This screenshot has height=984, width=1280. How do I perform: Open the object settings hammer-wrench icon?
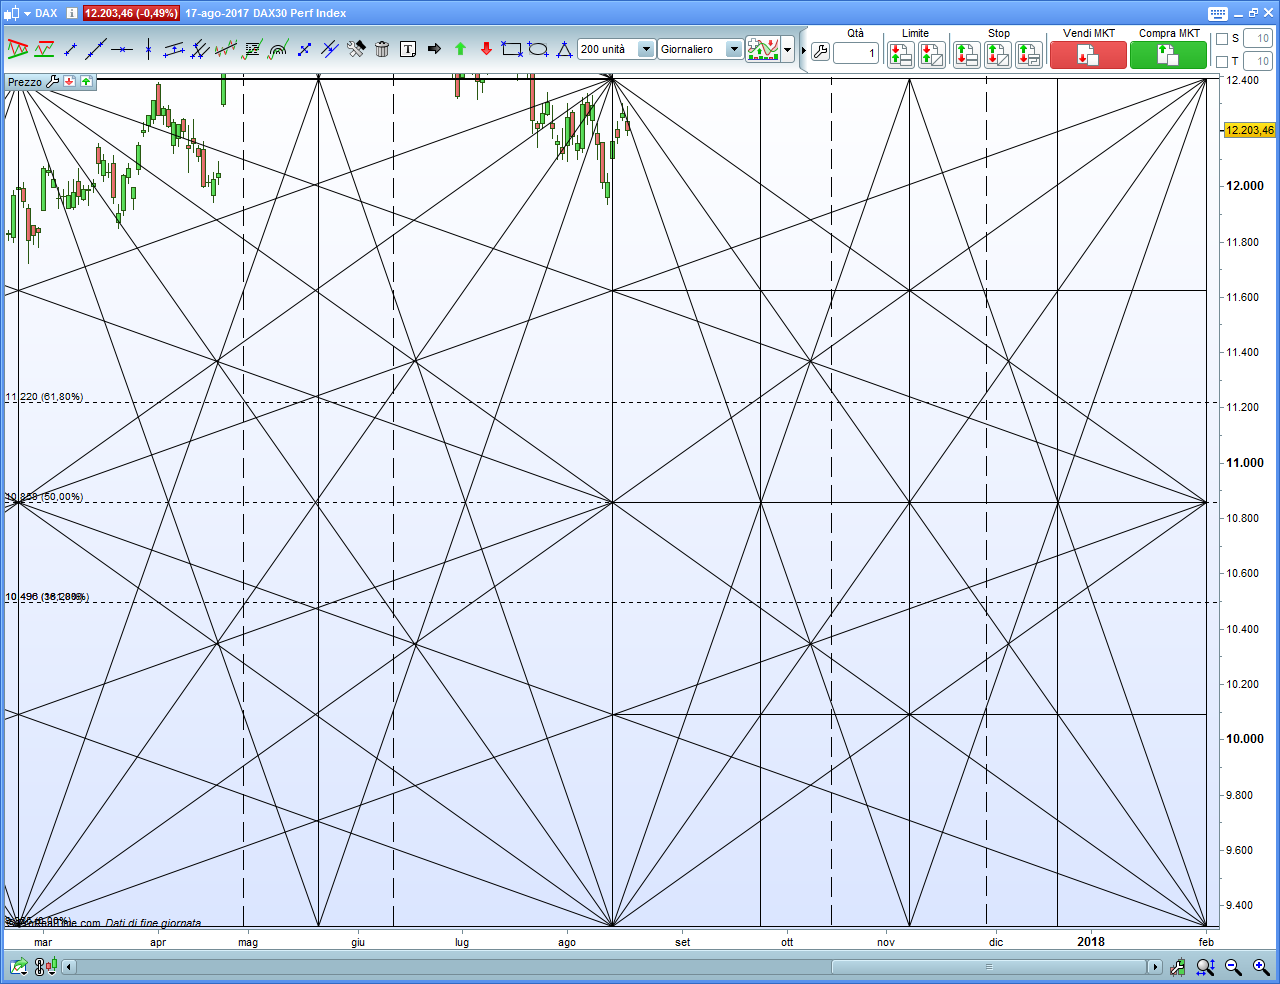(356, 49)
